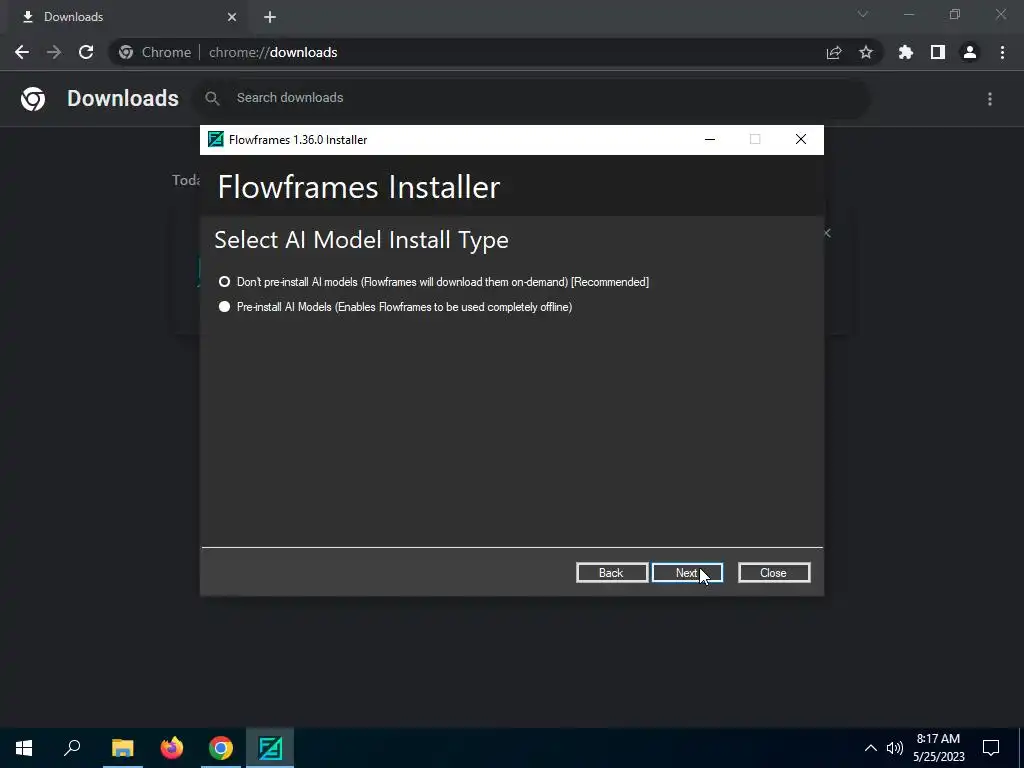Go Back to the previous installer page
The height and width of the screenshot is (768, 1024).
coord(612,573)
